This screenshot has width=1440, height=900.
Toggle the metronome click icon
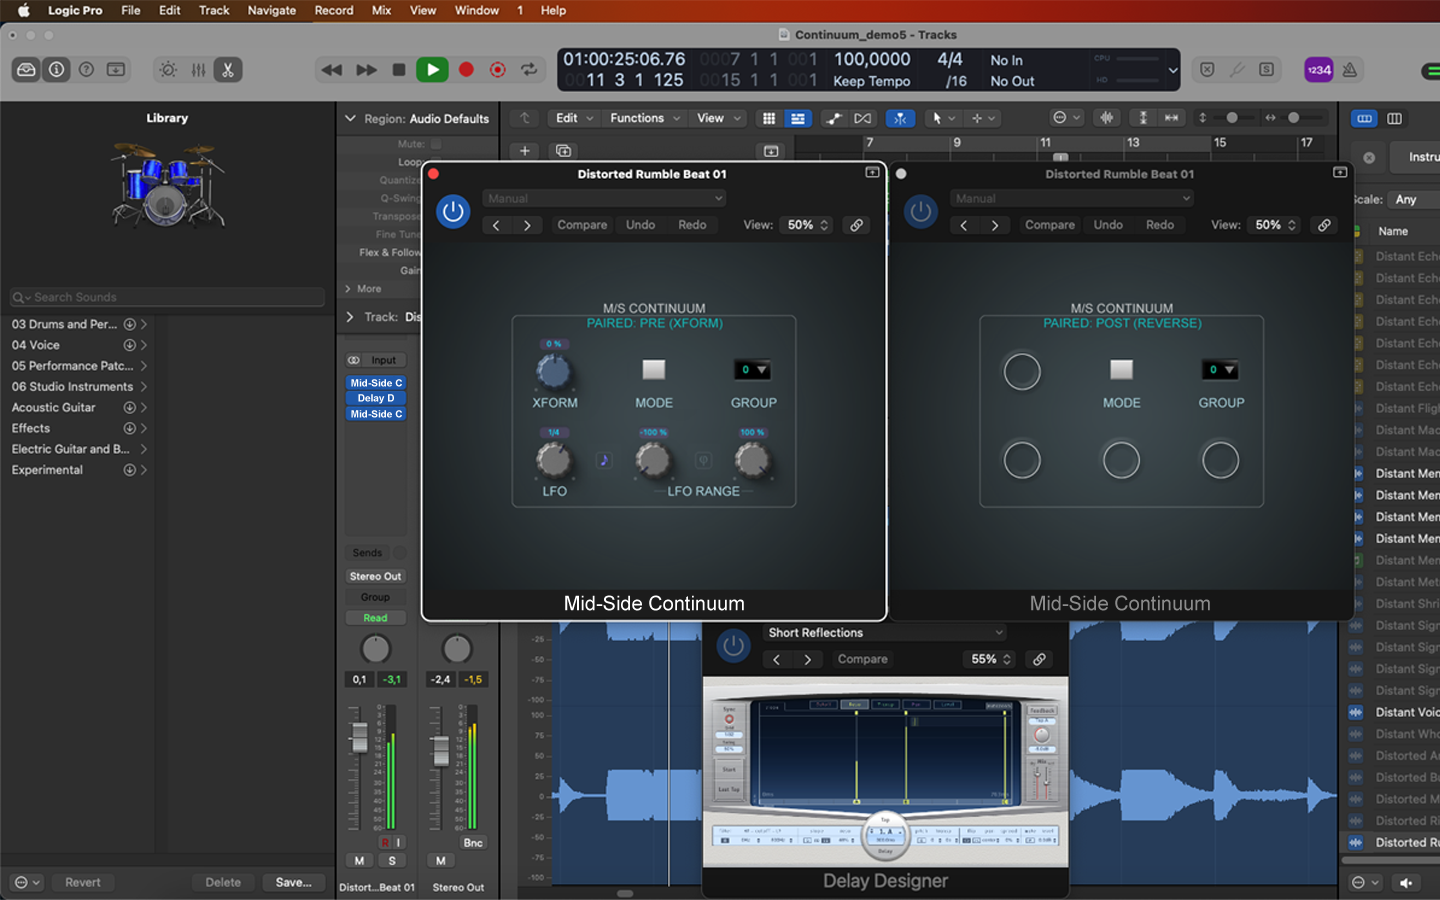[1350, 70]
